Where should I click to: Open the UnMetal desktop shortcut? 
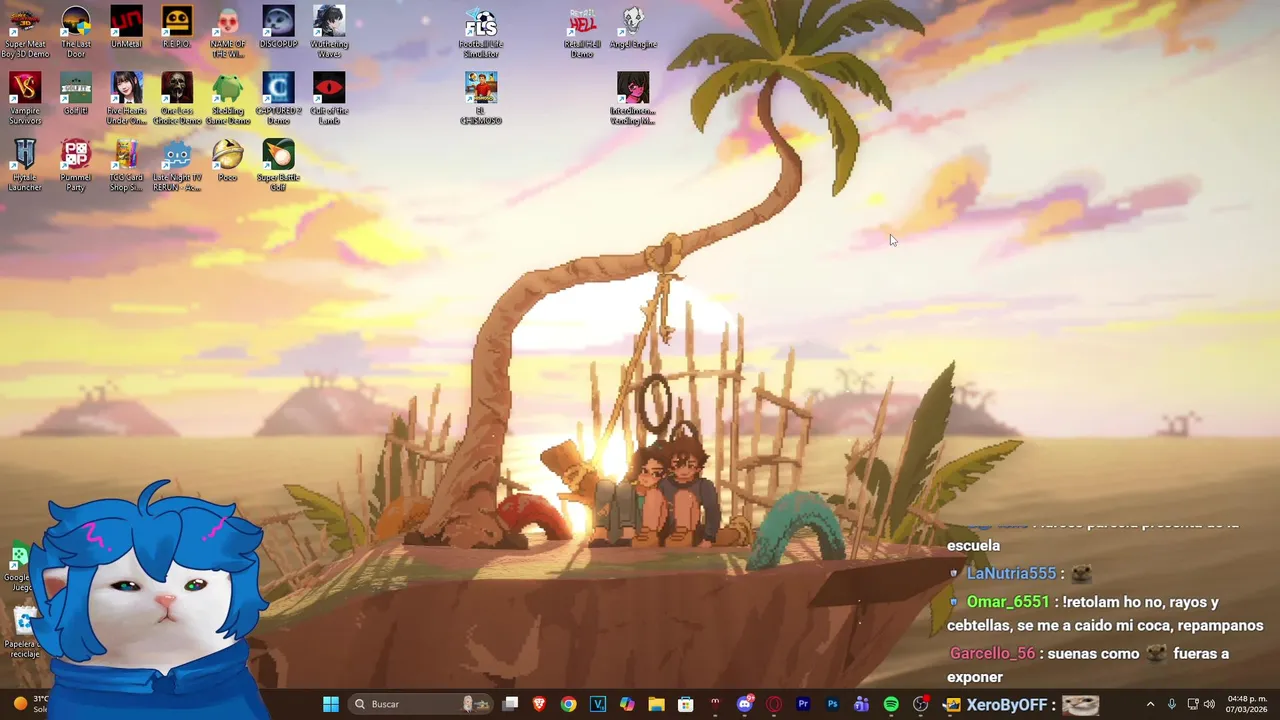[126, 28]
